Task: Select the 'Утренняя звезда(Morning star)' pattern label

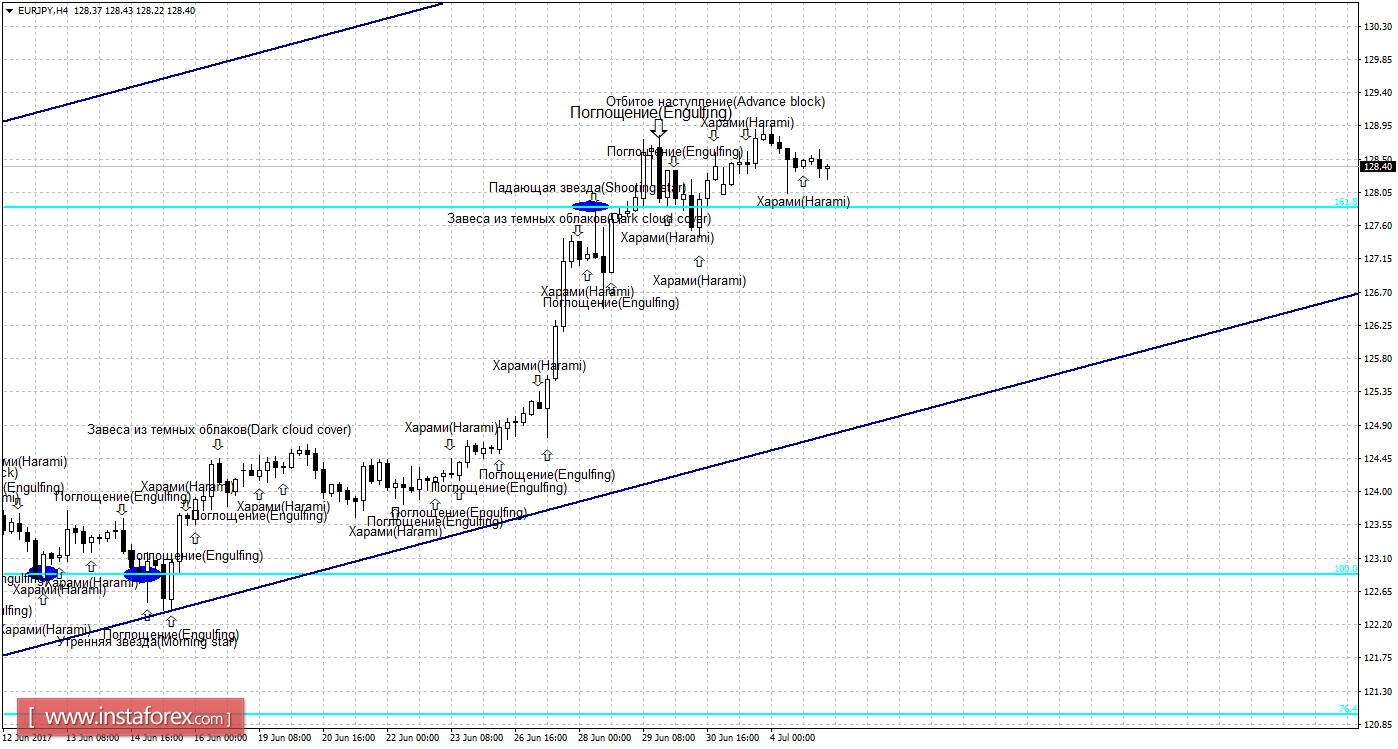Action: tap(147, 642)
